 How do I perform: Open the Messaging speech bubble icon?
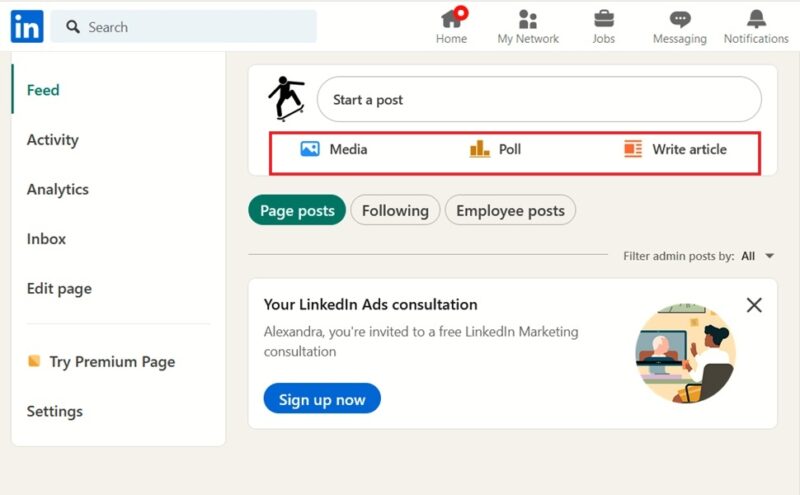(x=680, y=19)
